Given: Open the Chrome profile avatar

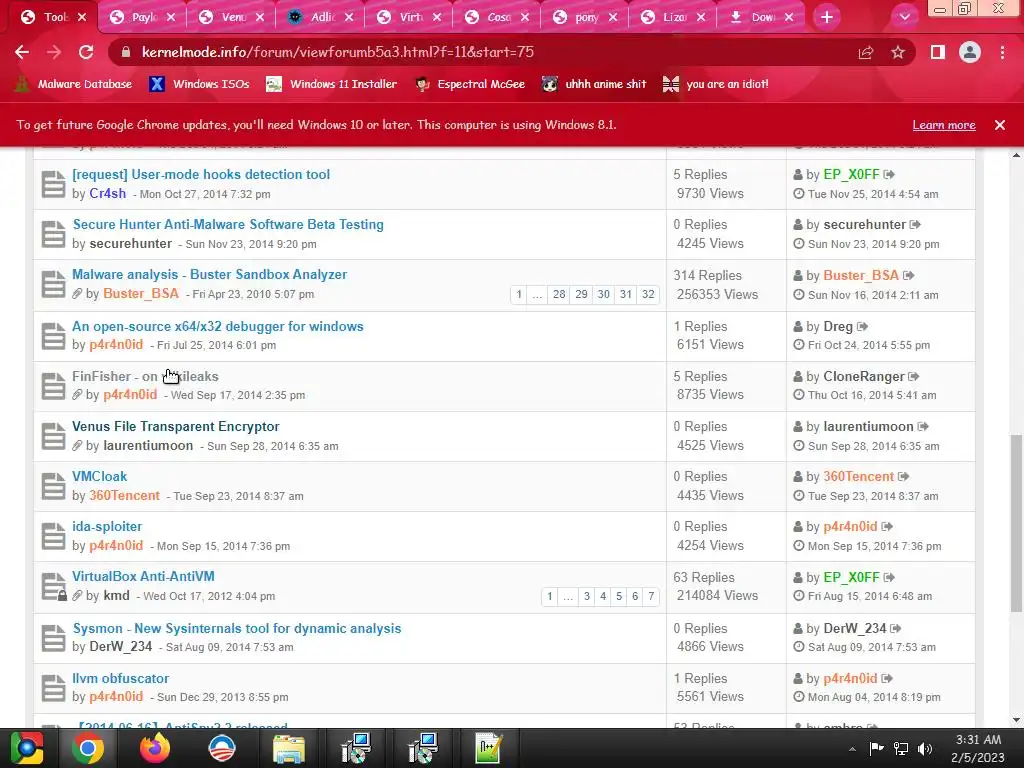Looking at the screenshot, I should coord(970,52).
